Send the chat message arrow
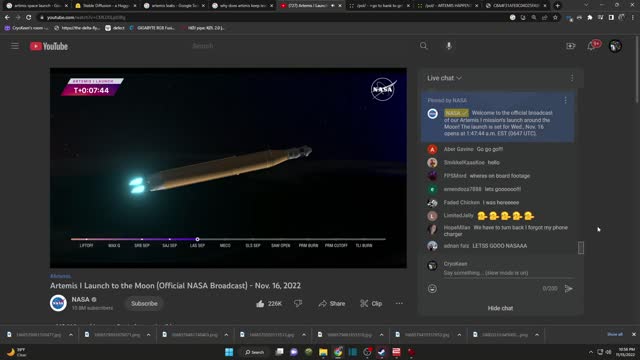 pos(569,289)
